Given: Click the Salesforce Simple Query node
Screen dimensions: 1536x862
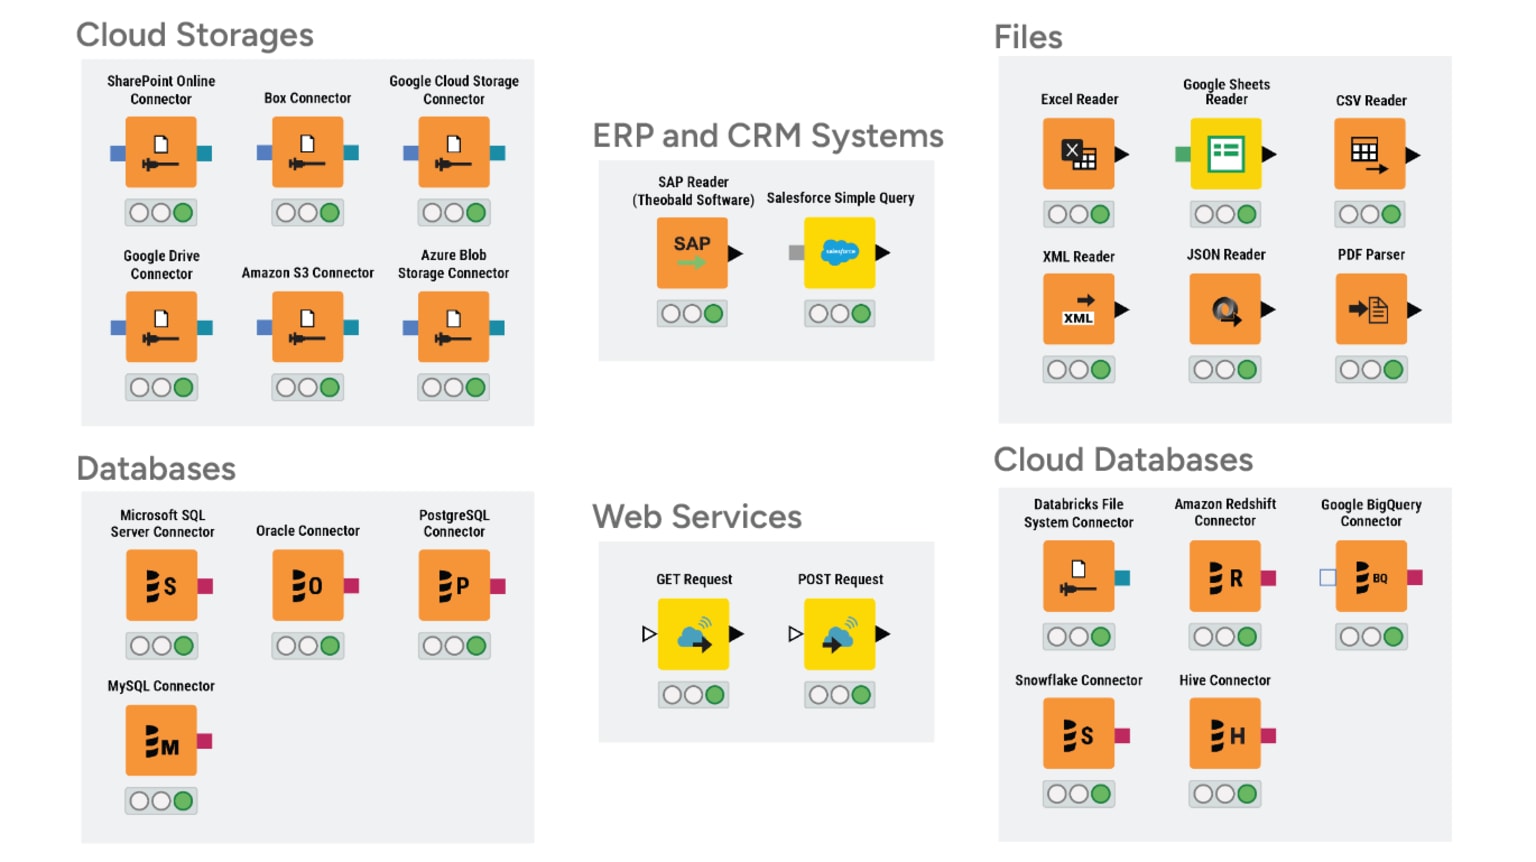Looking at the screenshot, I should pos(839,253).
